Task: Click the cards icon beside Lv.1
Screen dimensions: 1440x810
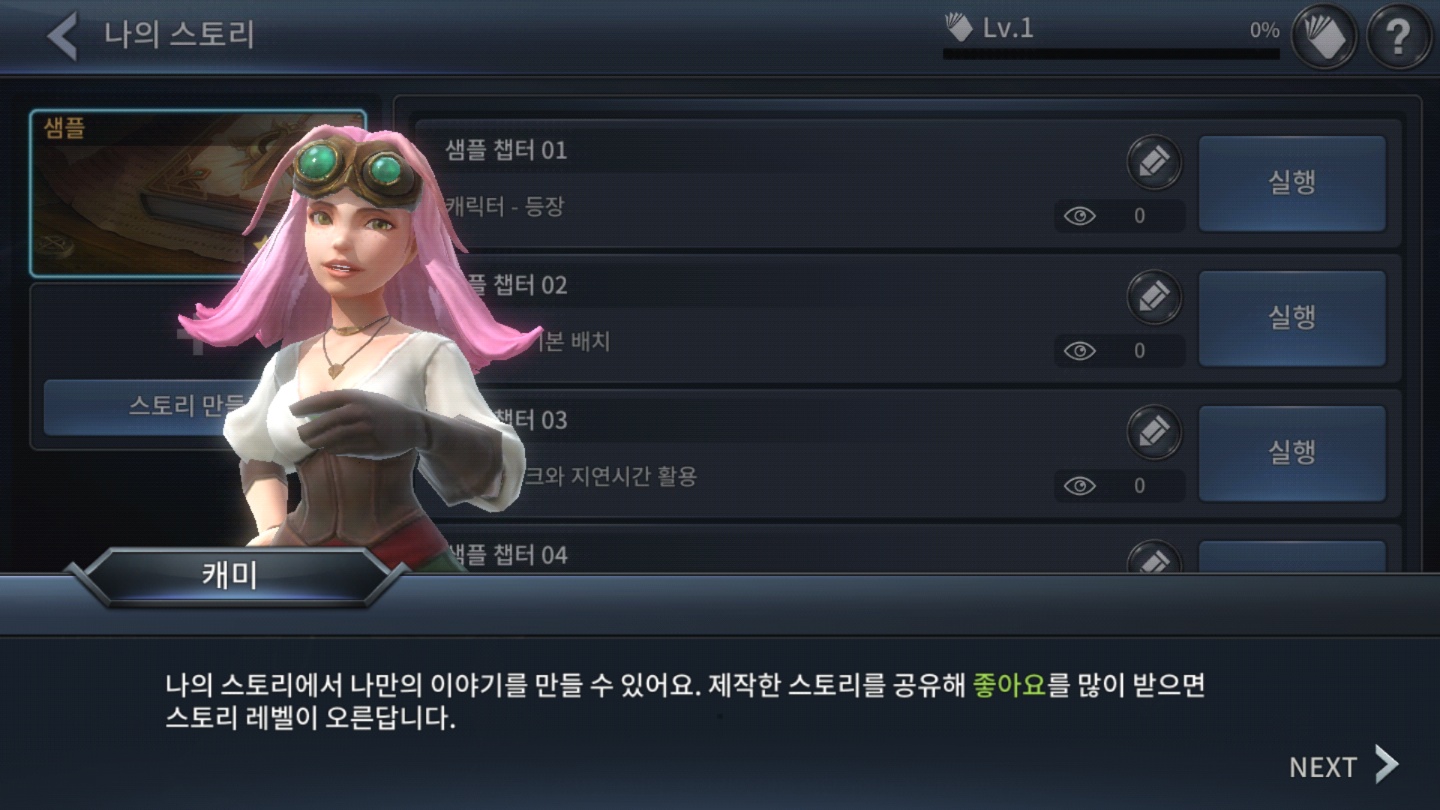Action: [x=959, y=28]
